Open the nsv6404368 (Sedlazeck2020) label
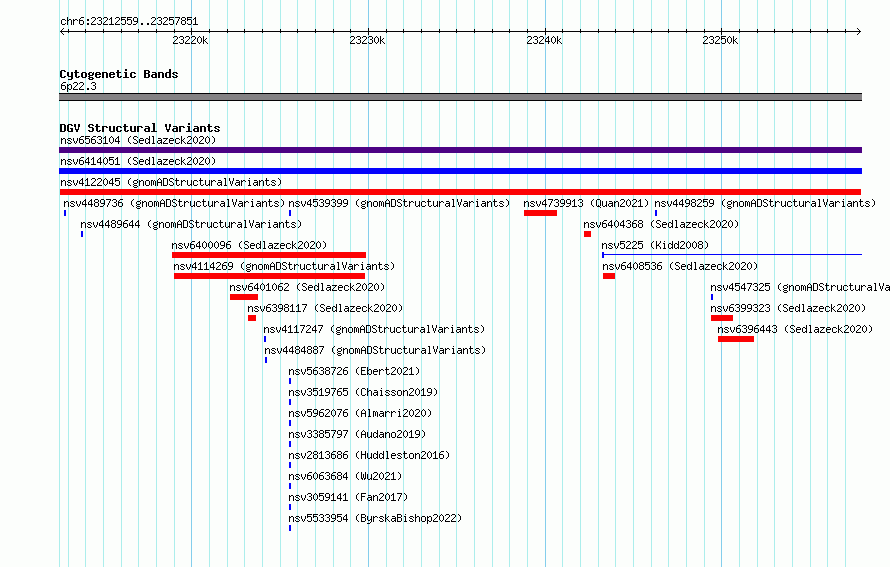This screenshot has width=890, height=567. tap(661, 224)
